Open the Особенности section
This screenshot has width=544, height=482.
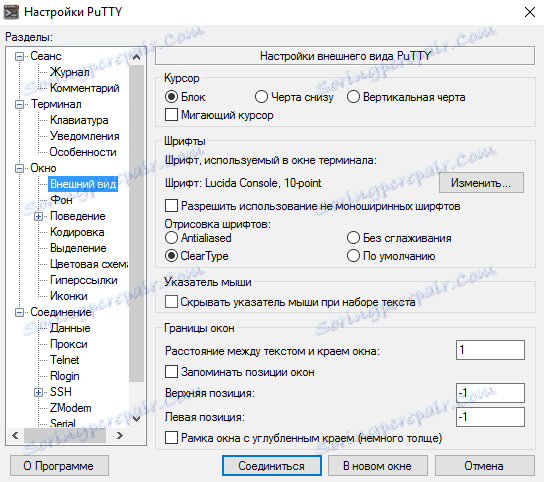pos(83,152)
